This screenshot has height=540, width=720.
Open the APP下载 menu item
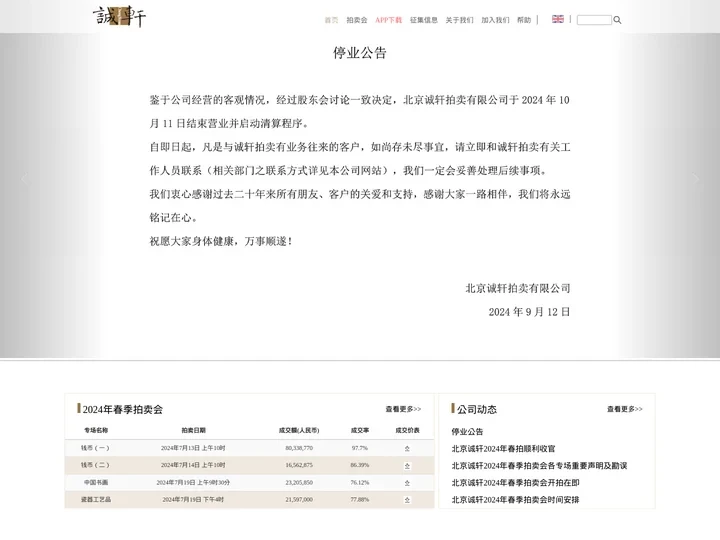click(388, 20)
